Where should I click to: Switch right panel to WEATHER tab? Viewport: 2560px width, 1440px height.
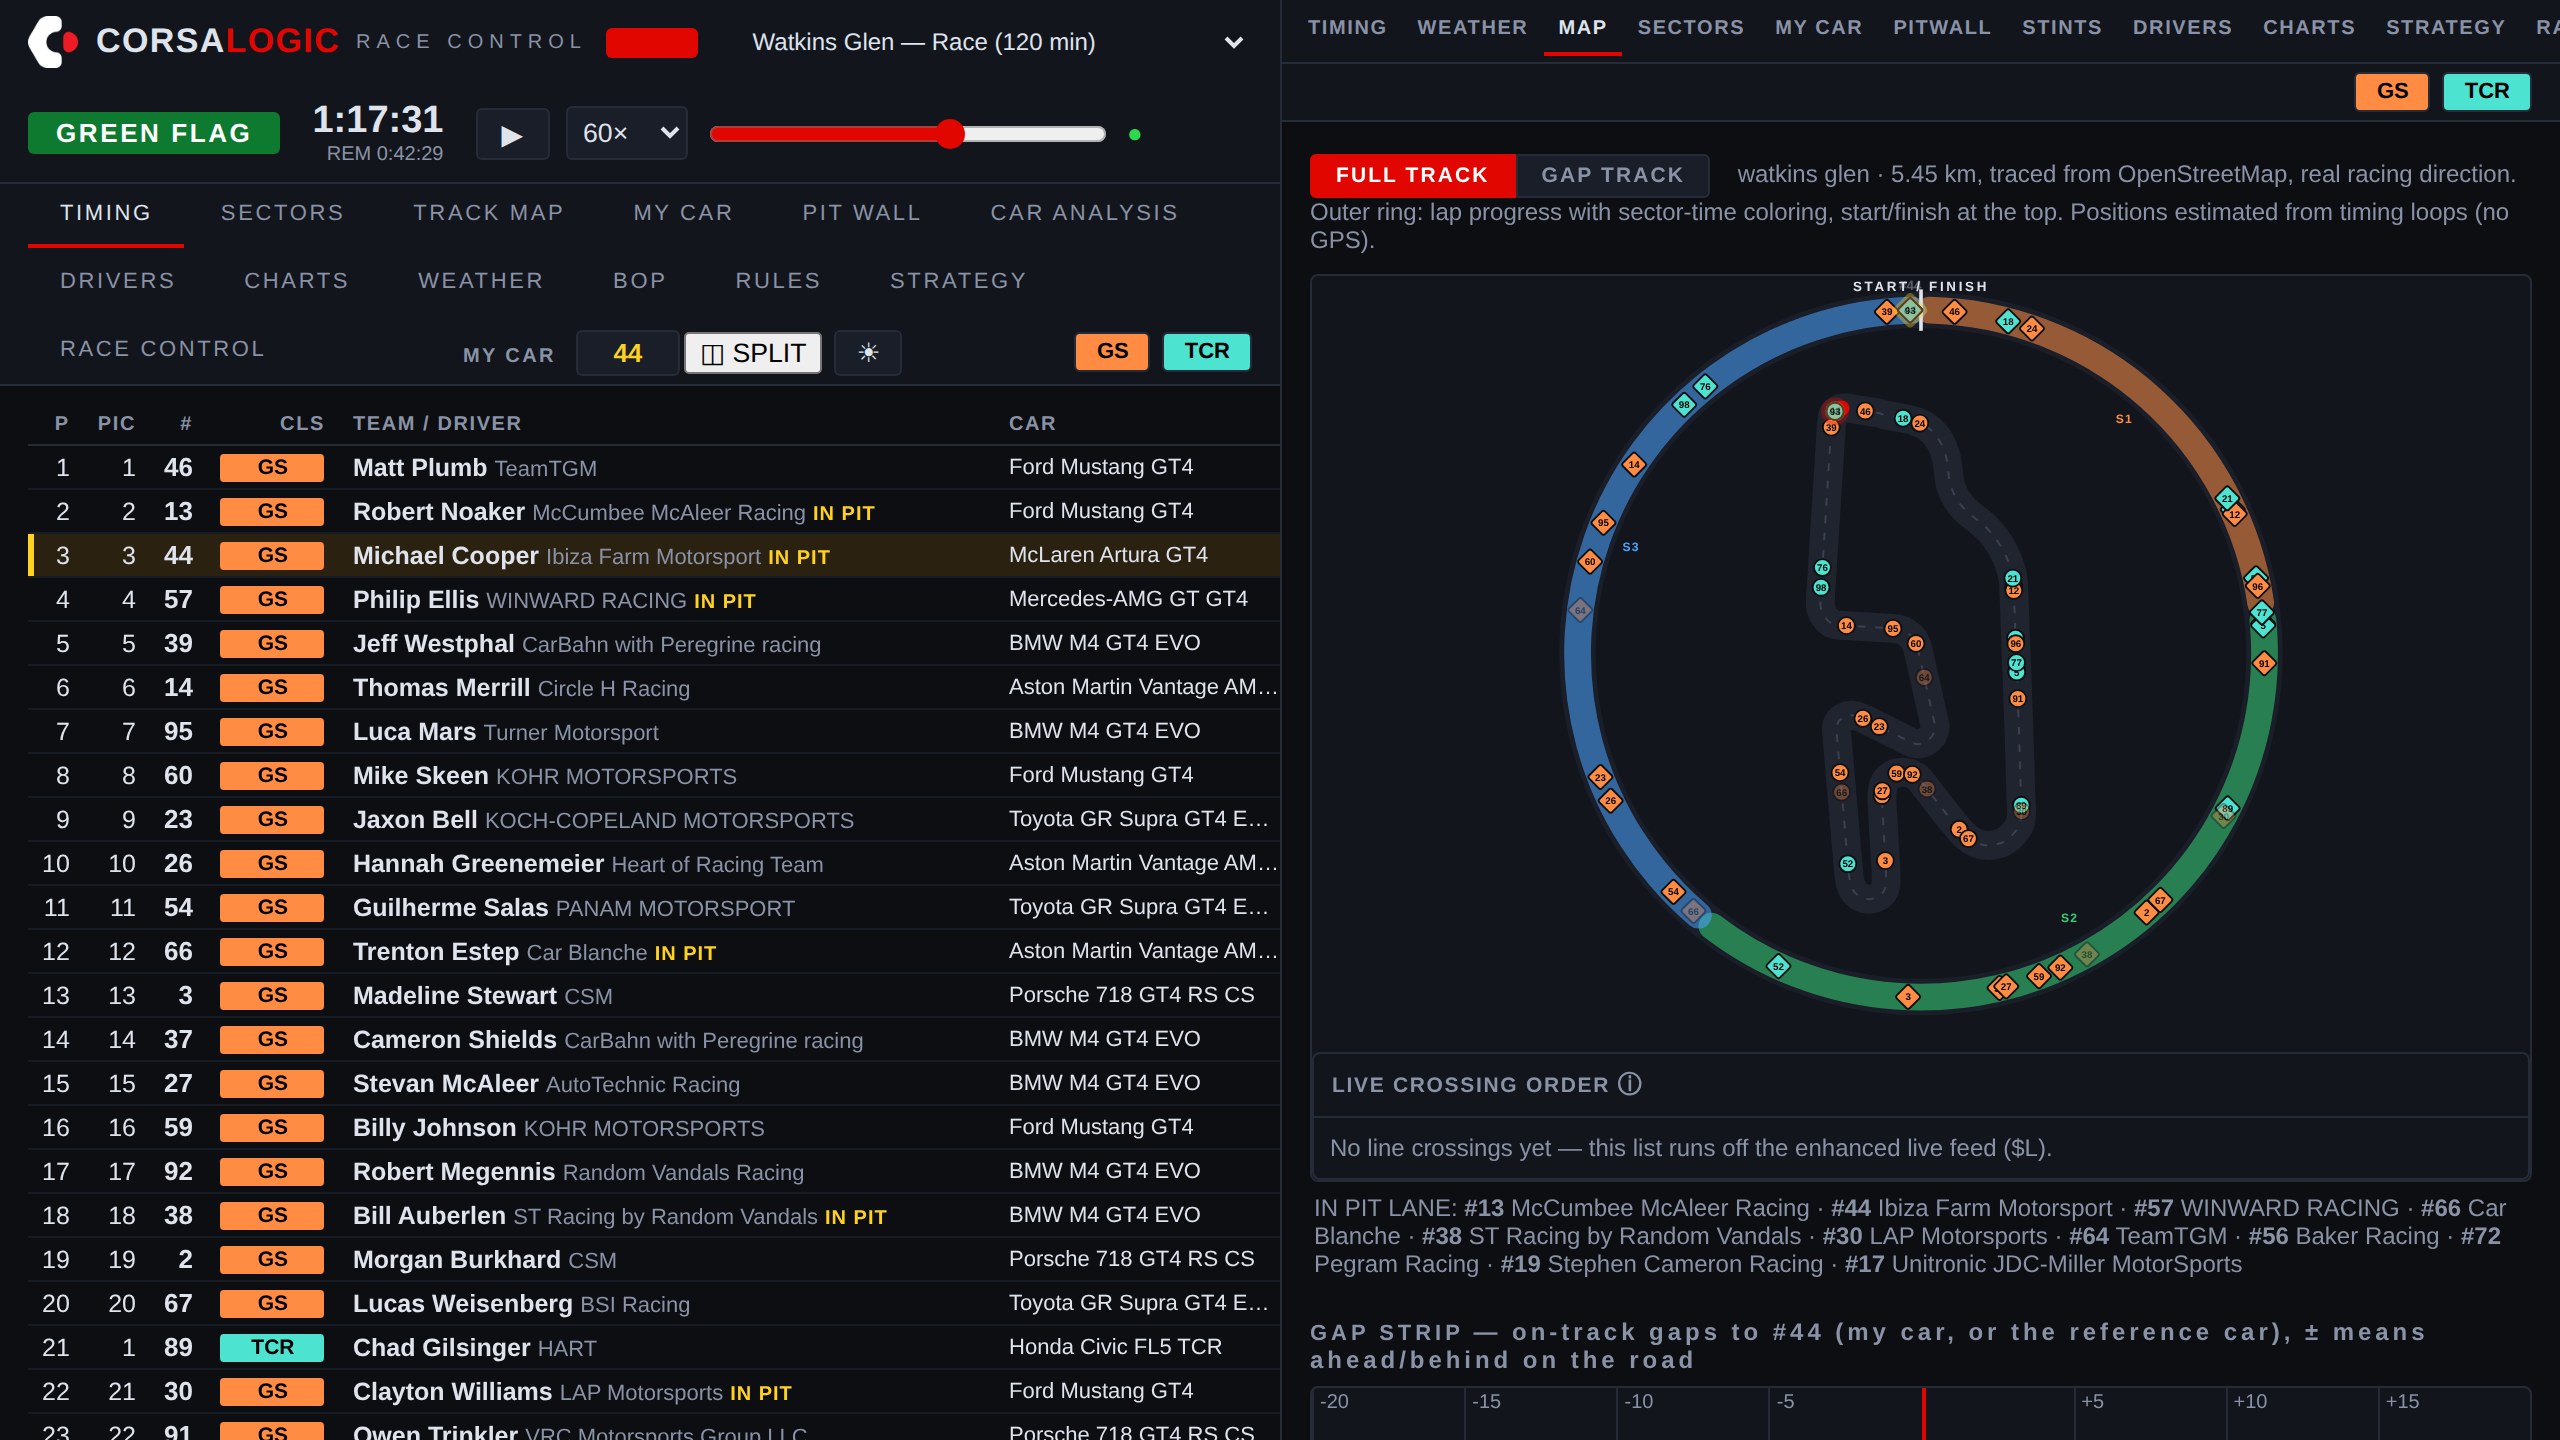[x=1472, y=28]
